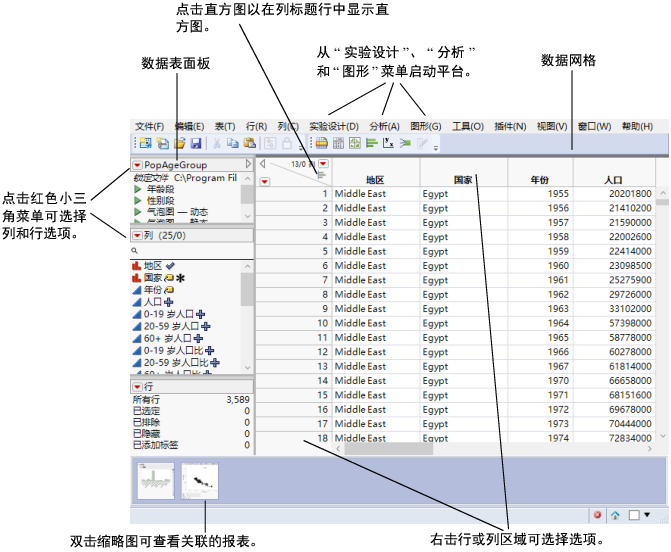Collapse the data table panel with right arrow
The height and width of the screenshot is (552, 671).
[x=248, y=164]
